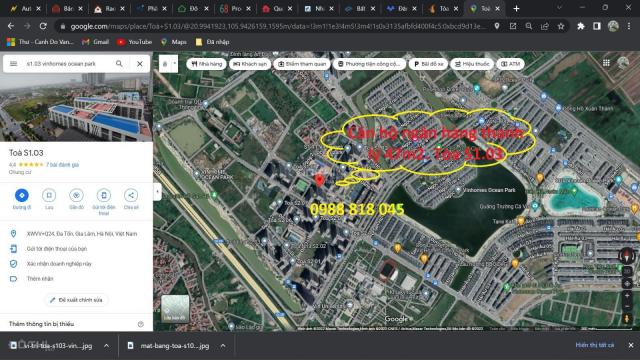This screenshot has width=640, height=360.
Task: Open the dropdown beside the map print box
Action: click(175, 64)
